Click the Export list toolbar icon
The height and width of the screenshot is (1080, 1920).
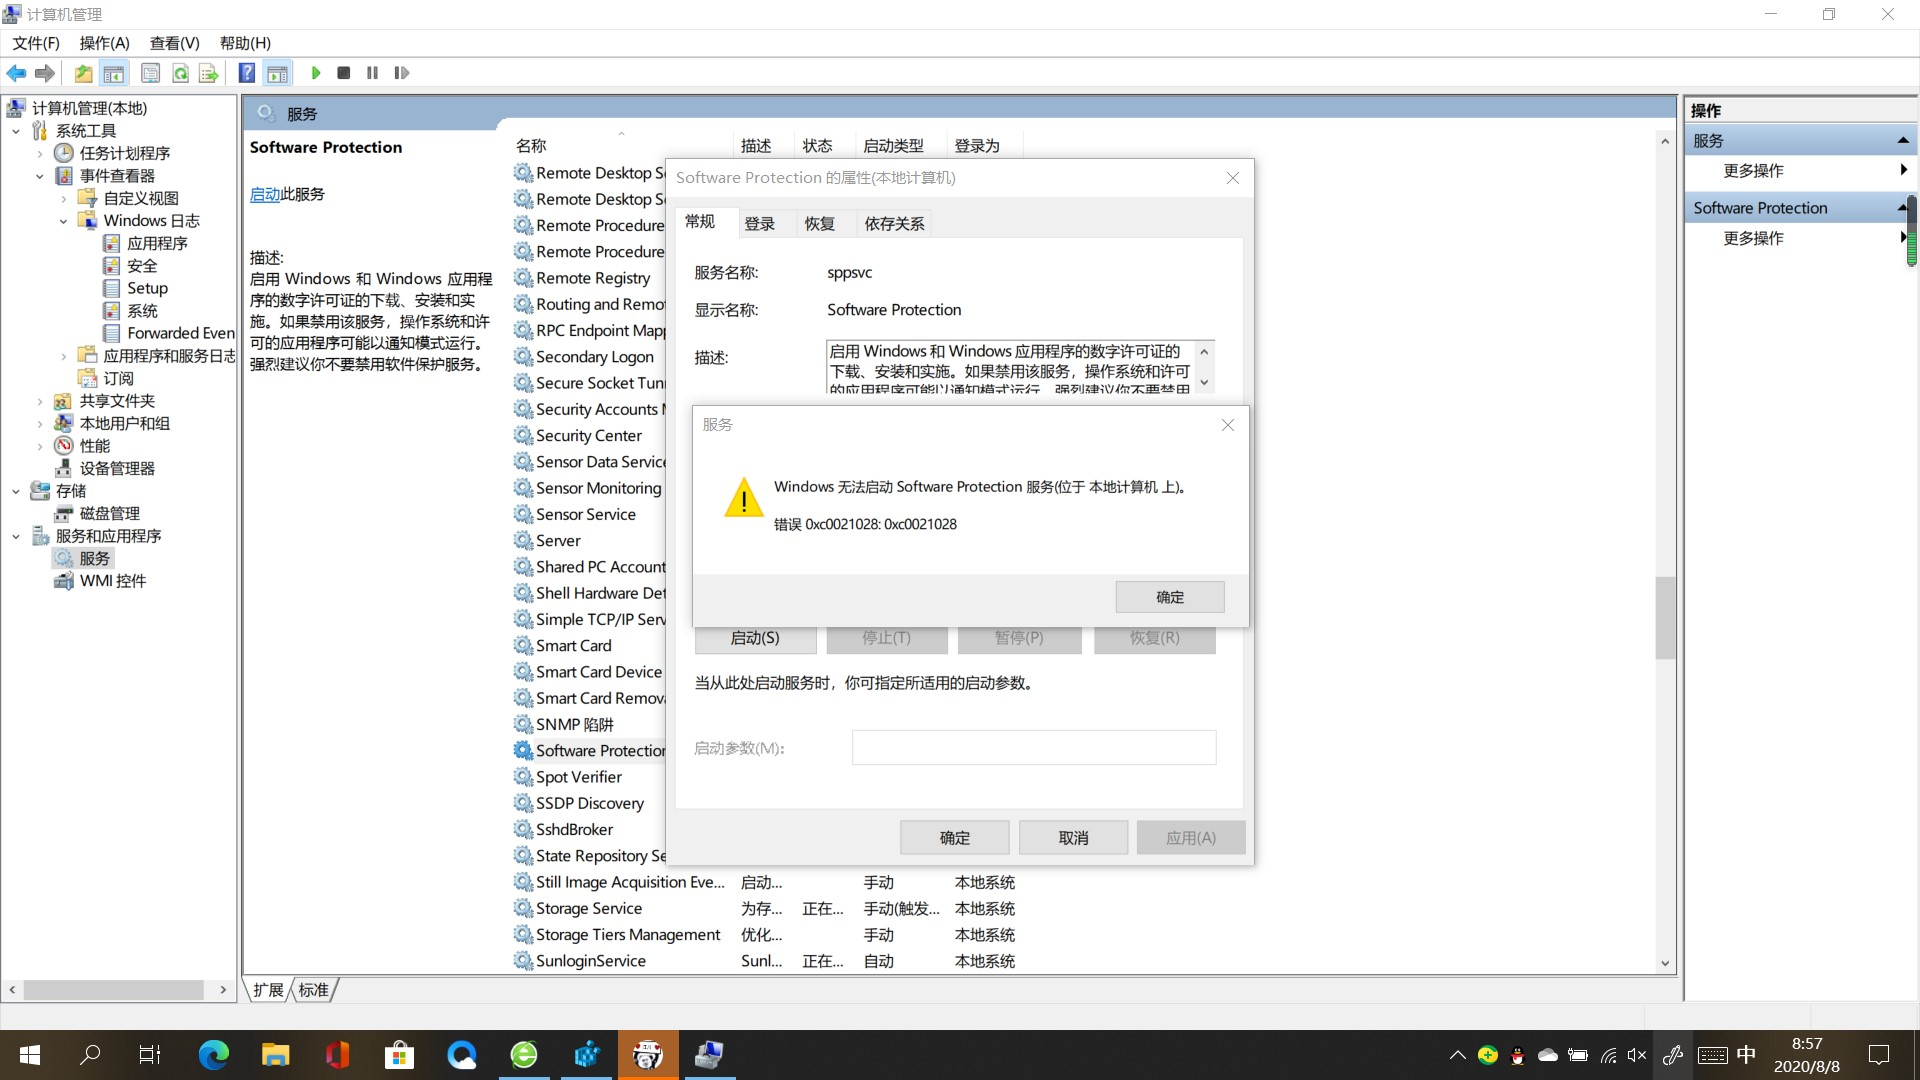click(208, 73)
